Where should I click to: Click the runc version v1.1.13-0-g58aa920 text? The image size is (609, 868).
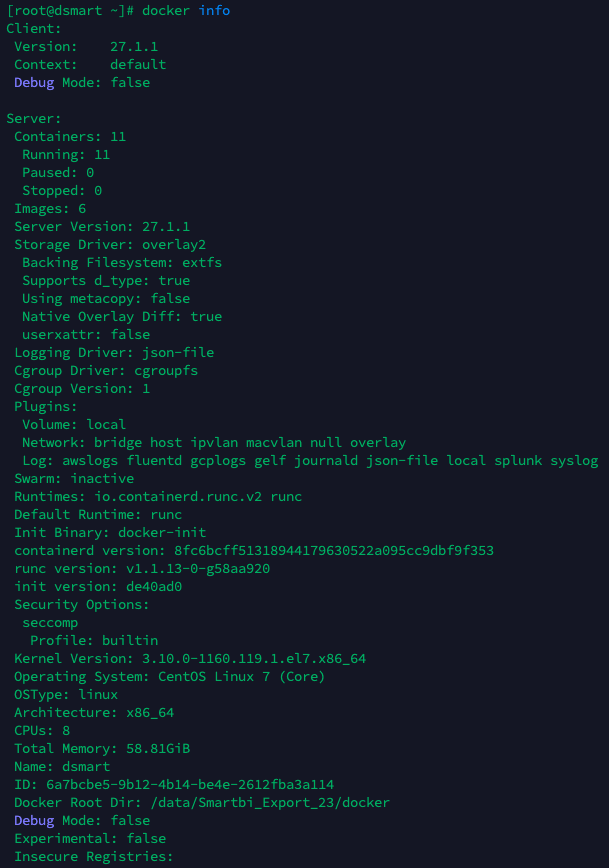(x=198, y=569)
